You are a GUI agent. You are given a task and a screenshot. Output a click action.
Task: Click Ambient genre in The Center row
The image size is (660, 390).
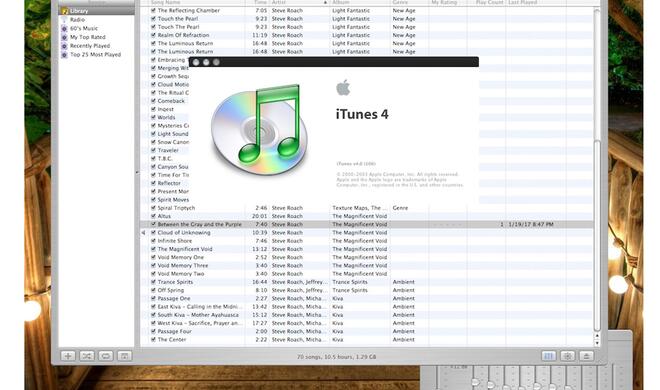pyautogui.click(x=403, y=340)
